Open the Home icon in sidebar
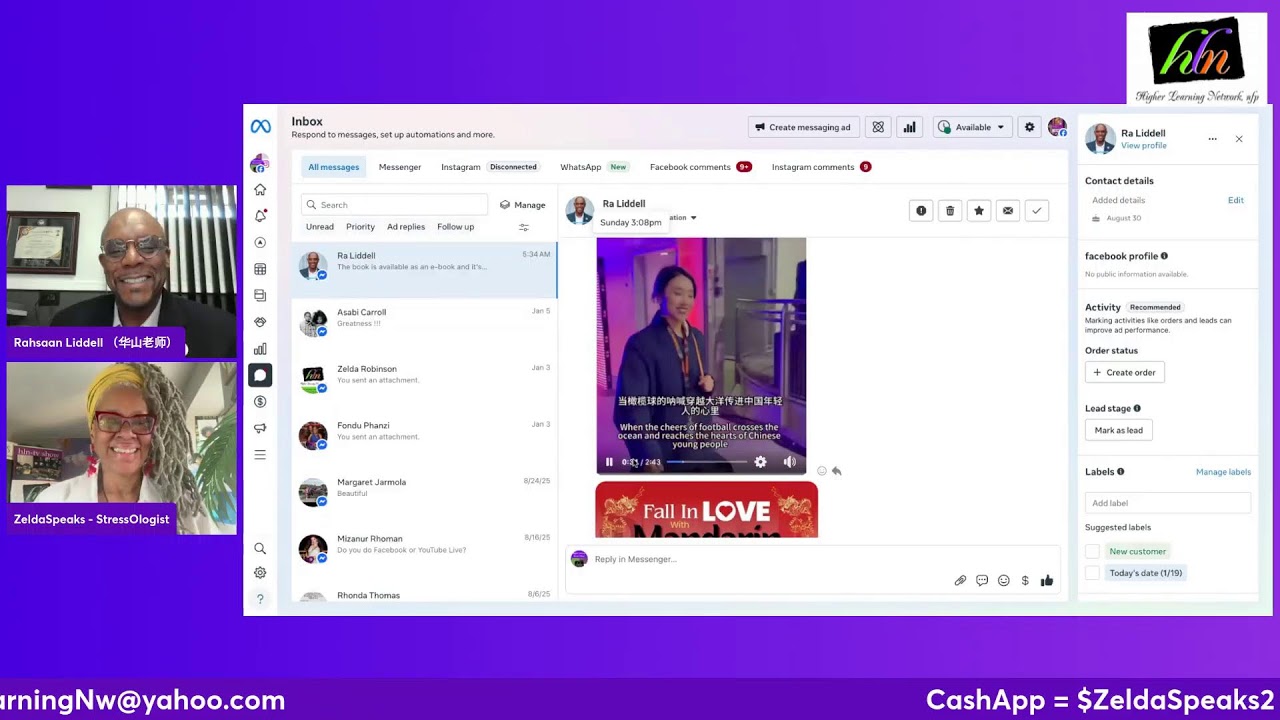 [260, 189]
